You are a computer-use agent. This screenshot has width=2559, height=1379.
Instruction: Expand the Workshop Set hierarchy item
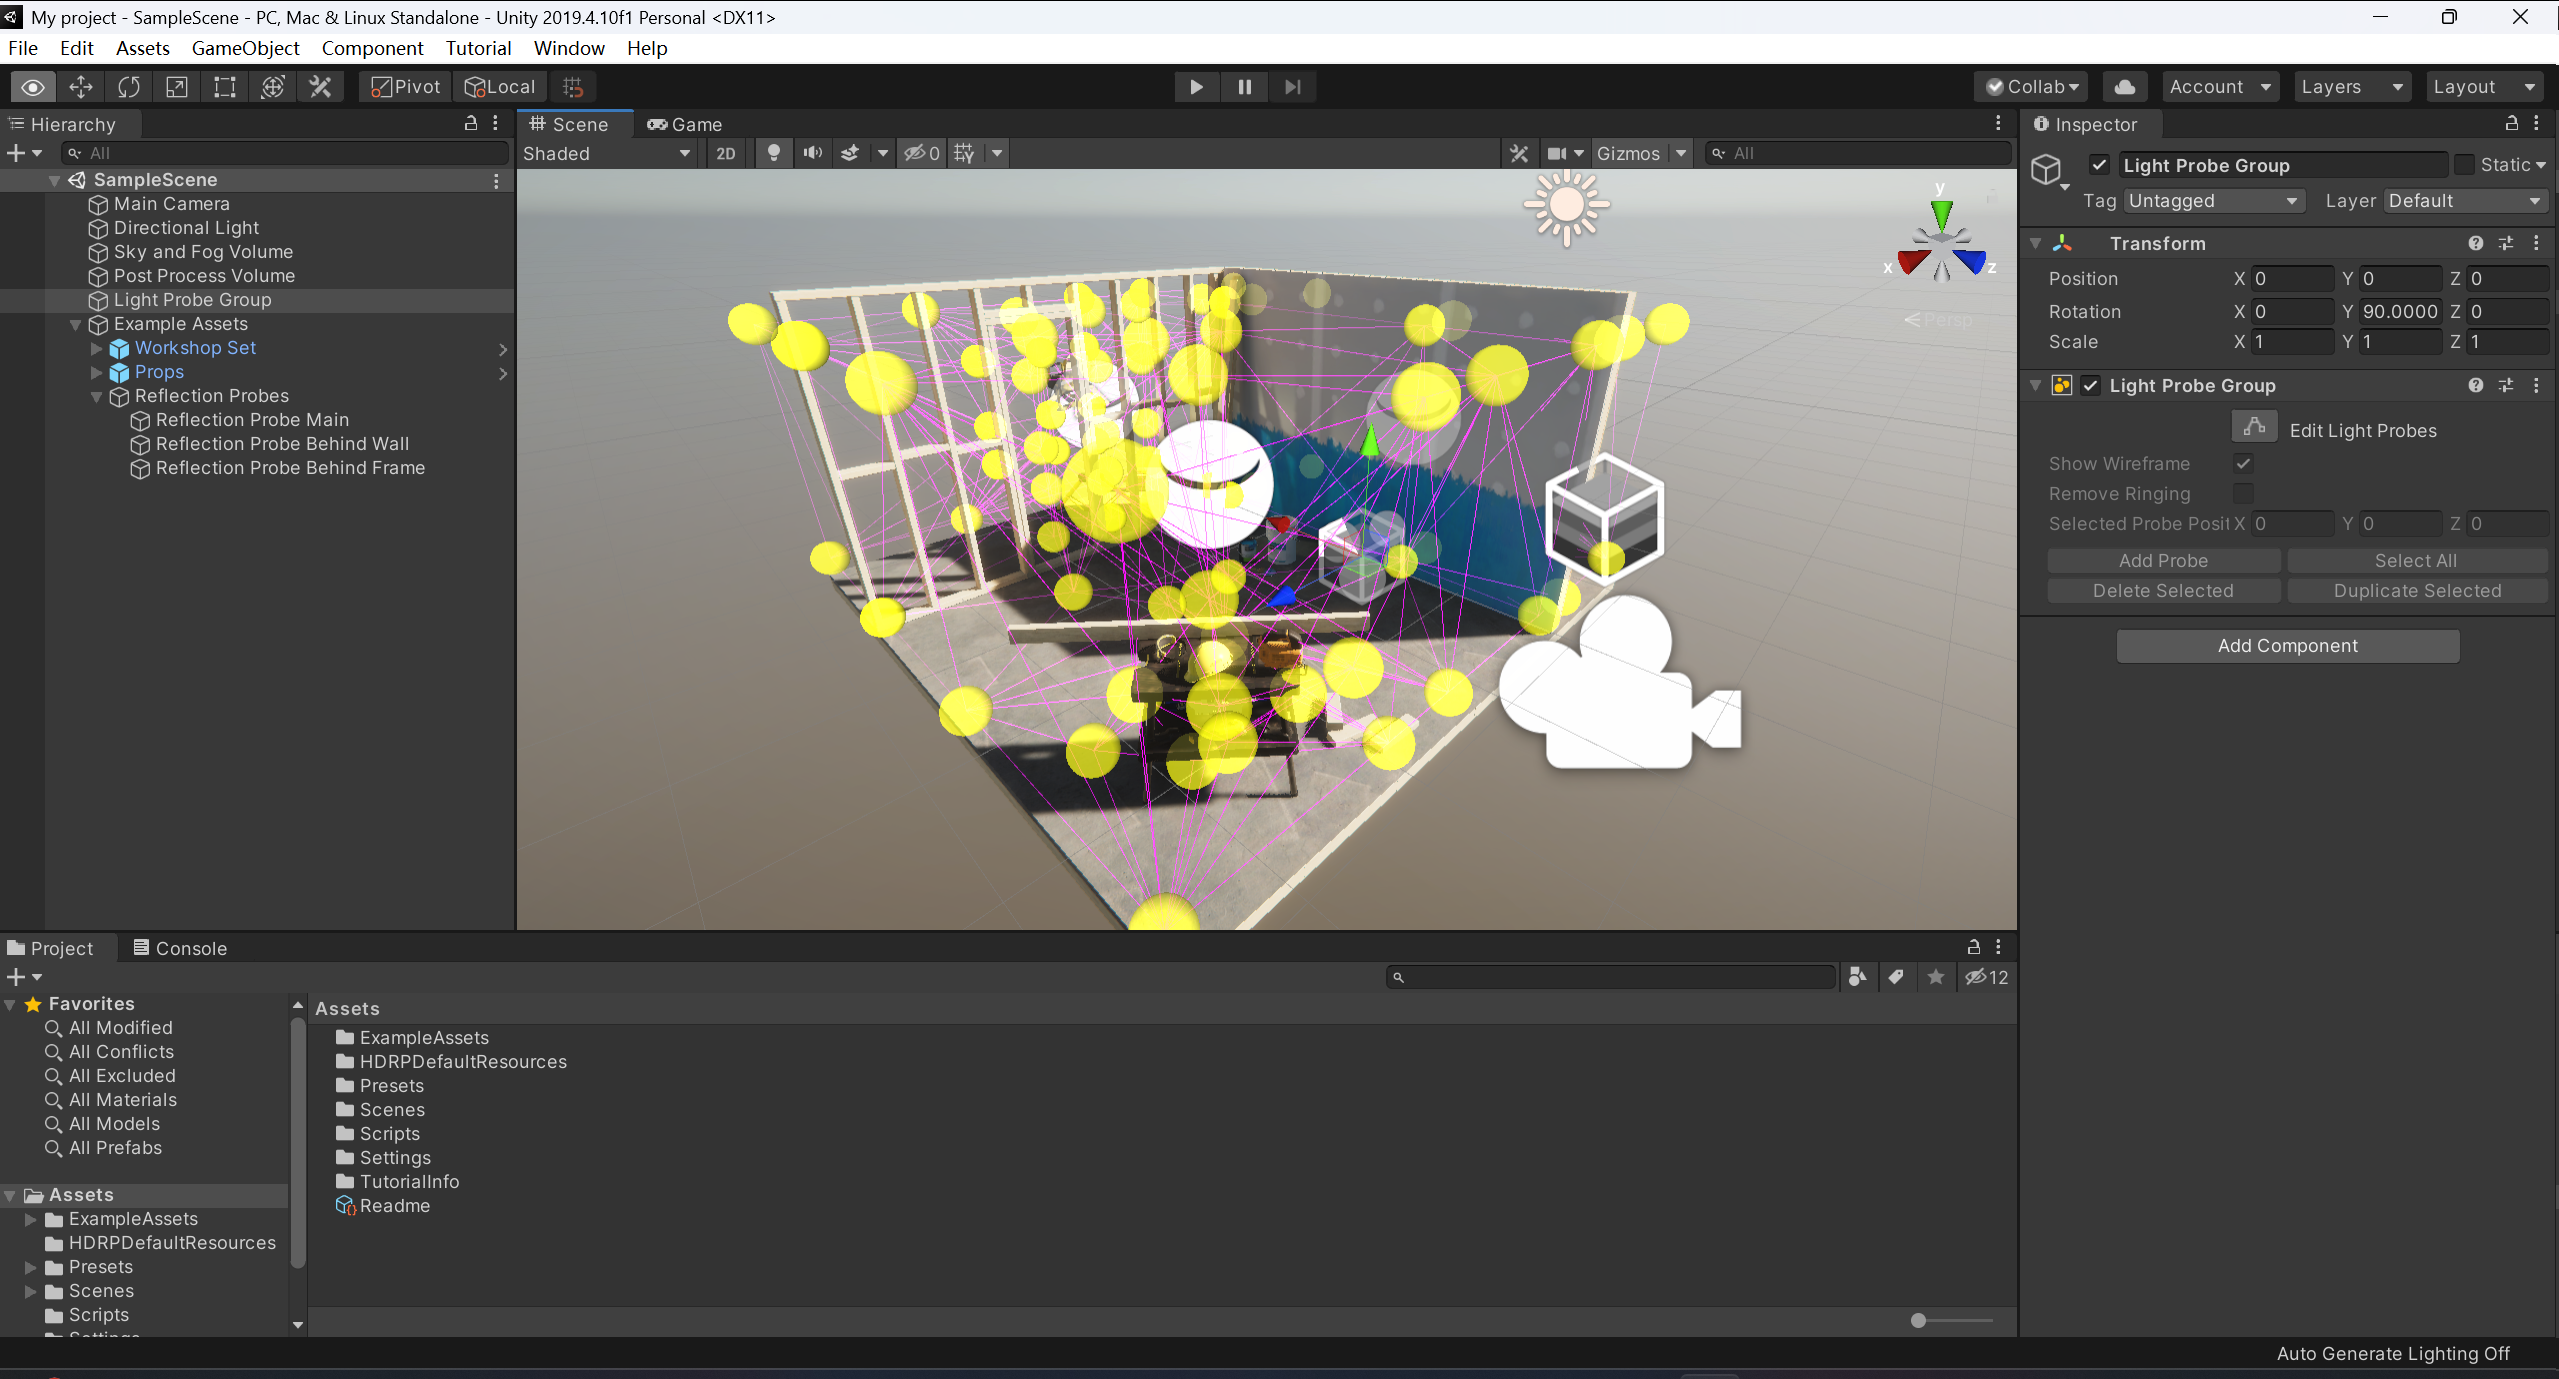[97, 348]
